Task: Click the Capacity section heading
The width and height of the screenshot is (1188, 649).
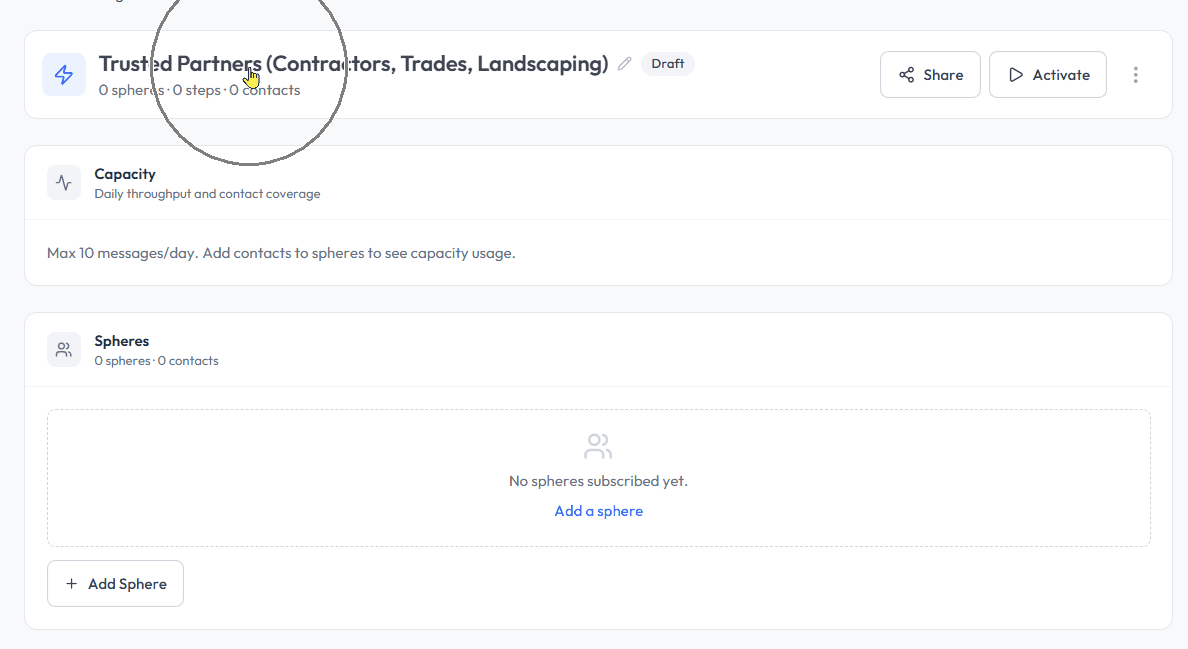Action: click(x=125, y=174)
